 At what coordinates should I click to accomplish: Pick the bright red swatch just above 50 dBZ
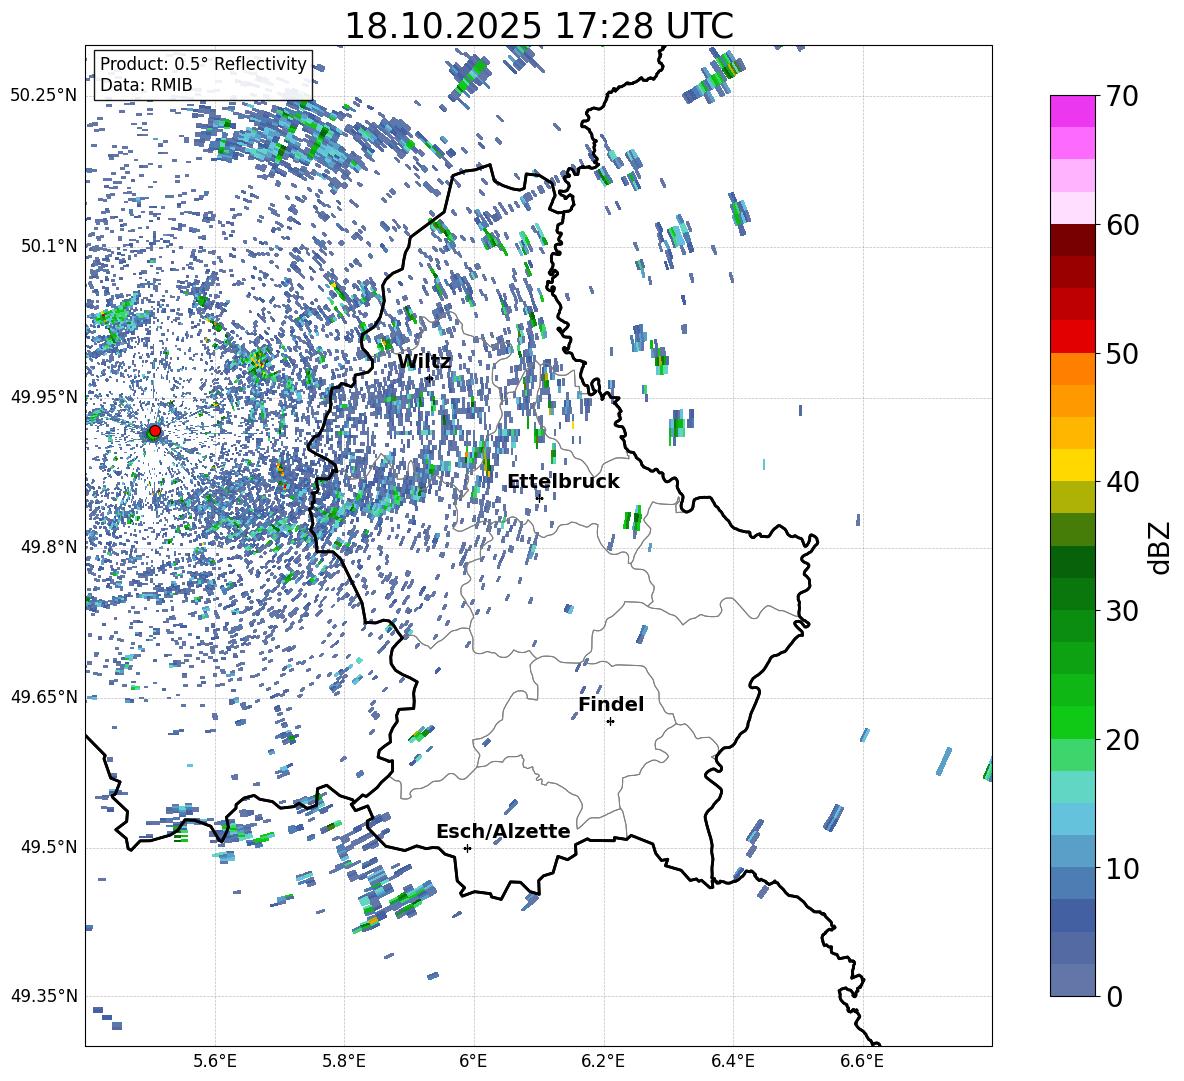click(x=1073, y=337)
